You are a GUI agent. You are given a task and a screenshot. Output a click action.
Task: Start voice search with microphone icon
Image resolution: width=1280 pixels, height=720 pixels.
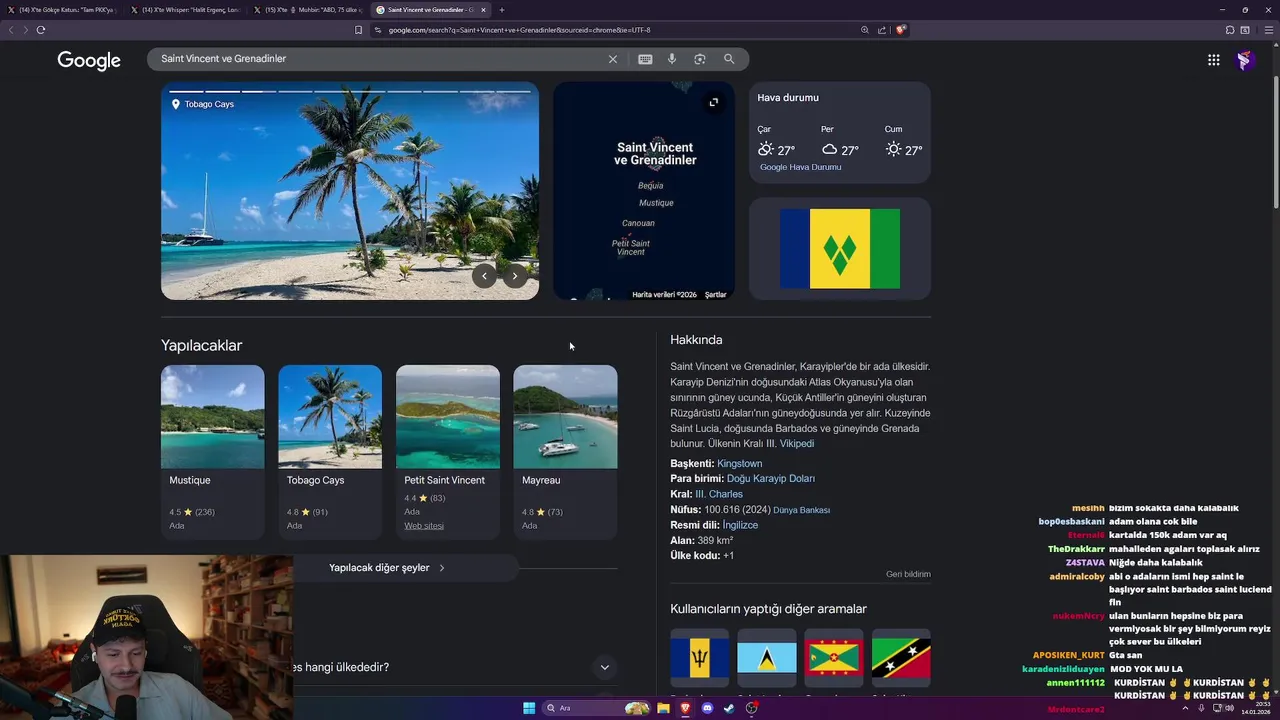tap(672, 59)
